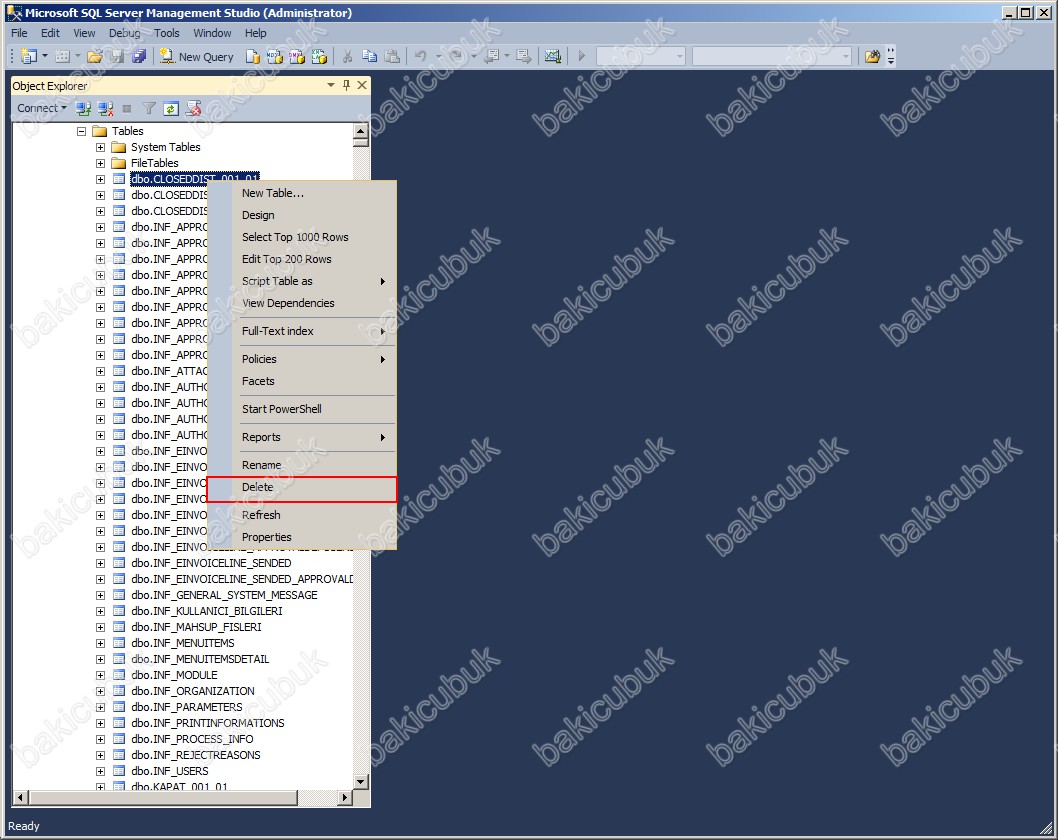This screenshot has height=840, width=1058.
Task: Choose Properties in context menu
Action: [302, 537]
